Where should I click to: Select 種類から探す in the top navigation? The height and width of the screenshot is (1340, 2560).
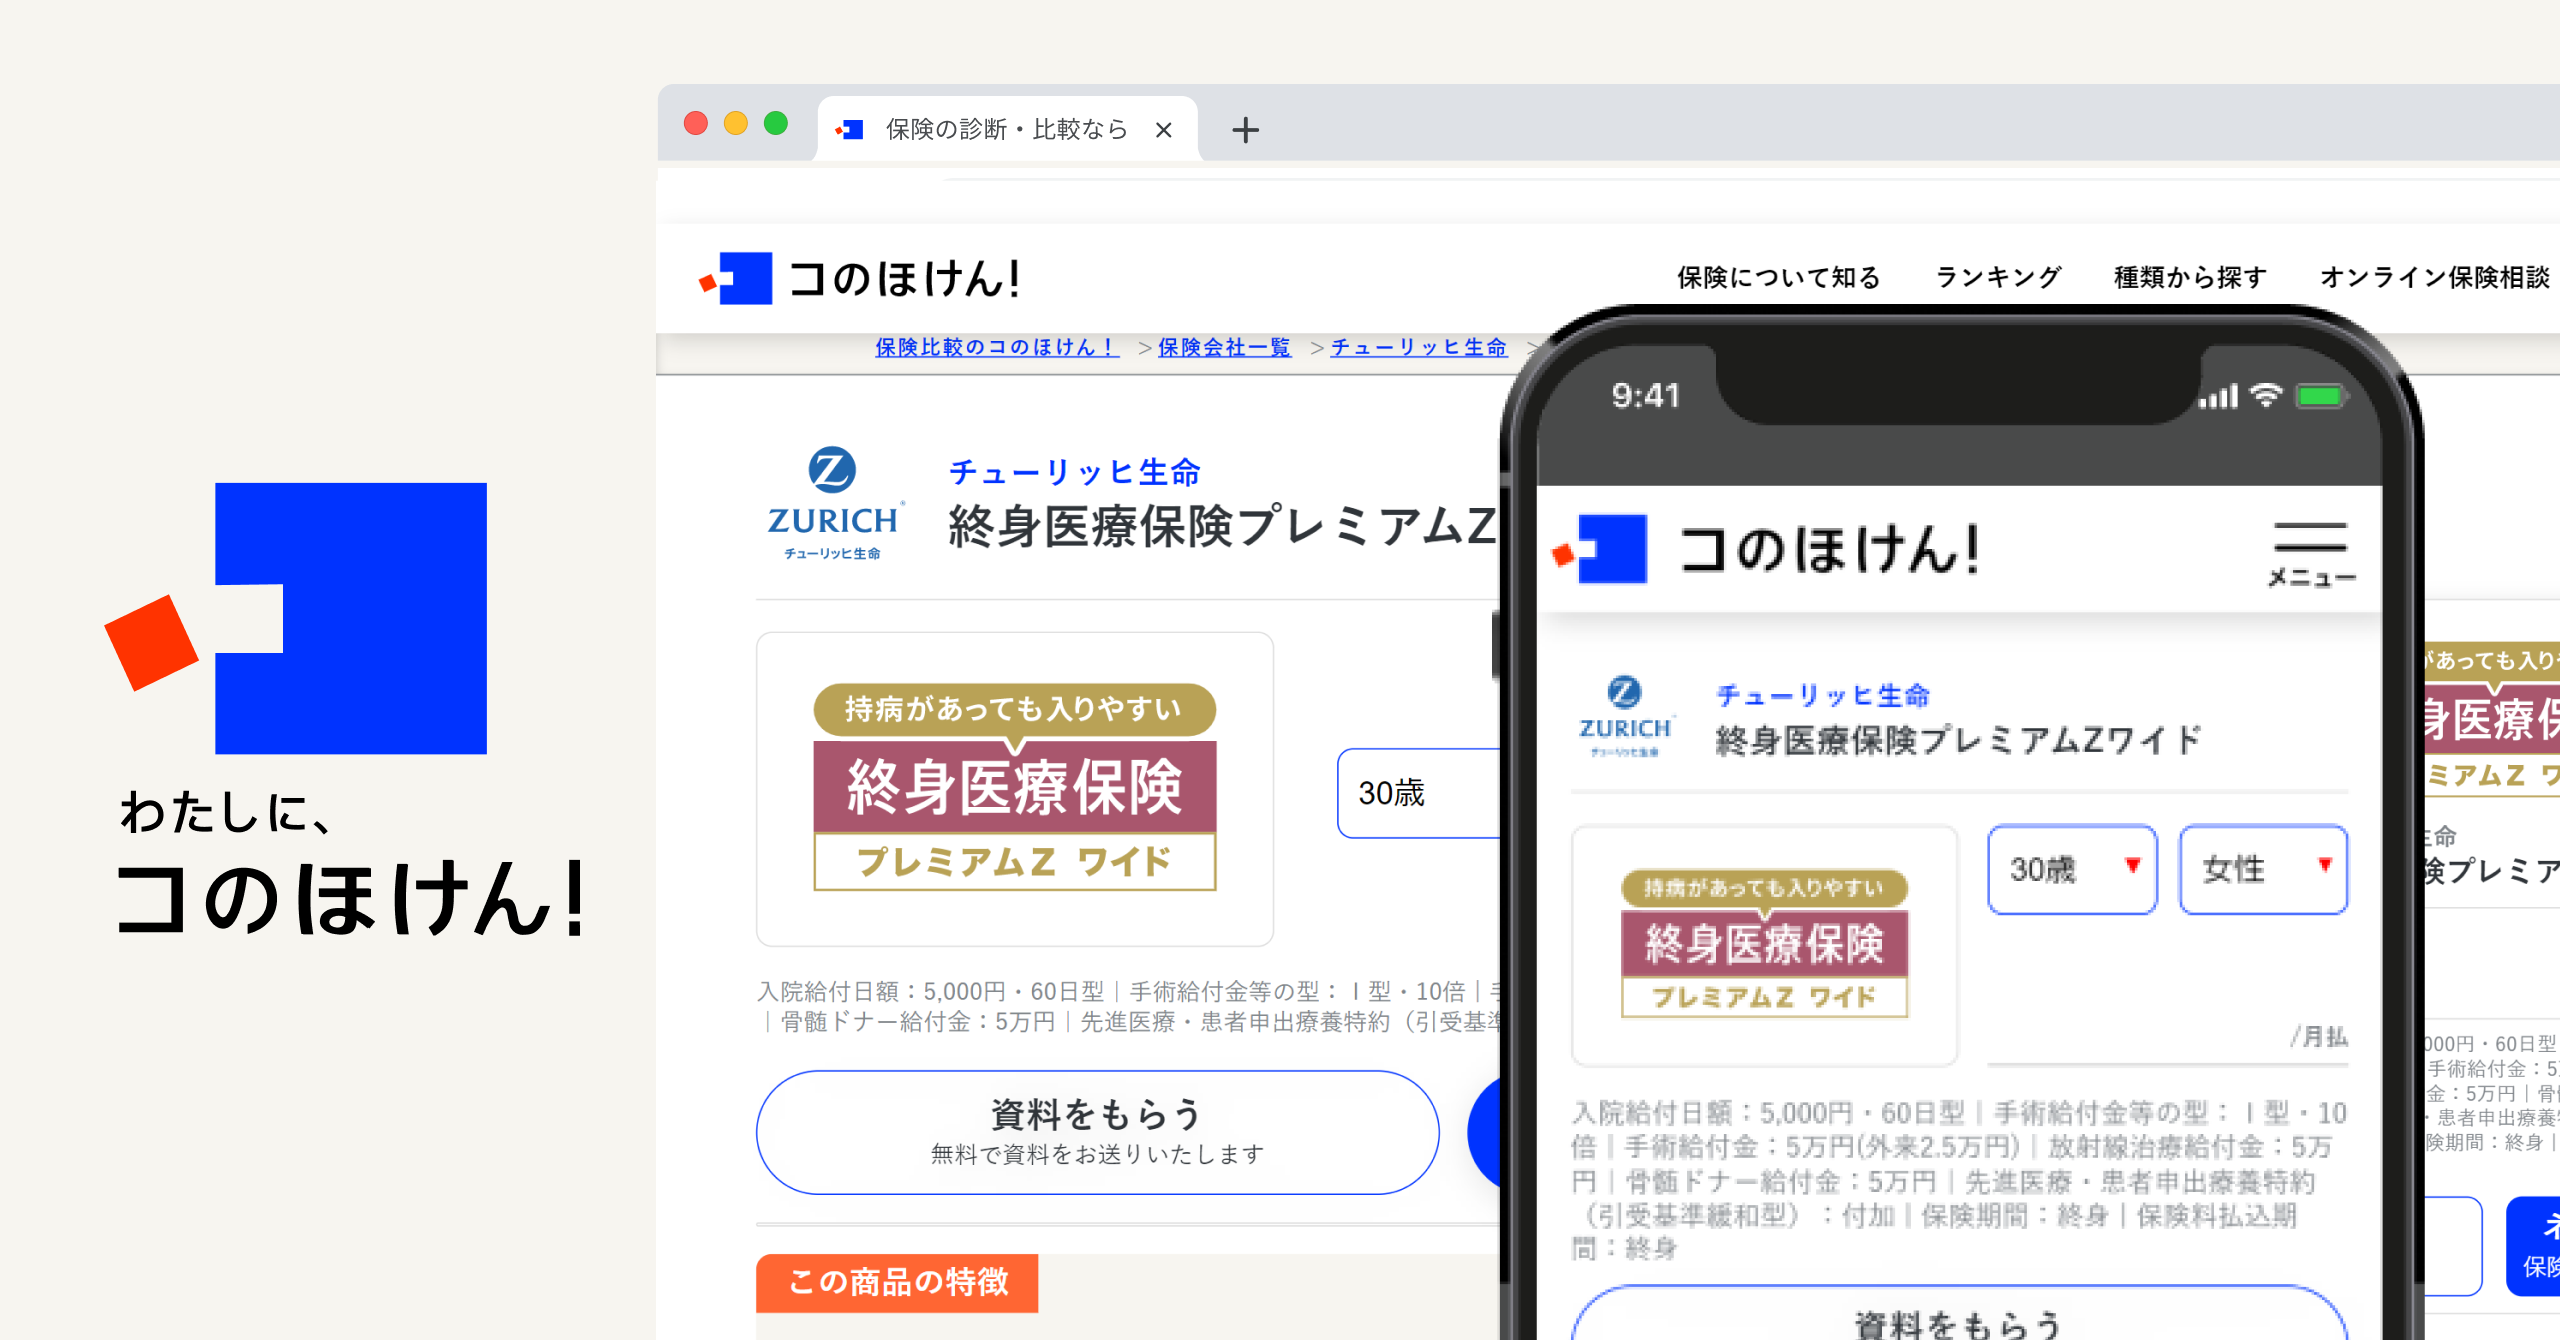(2190, 277)
